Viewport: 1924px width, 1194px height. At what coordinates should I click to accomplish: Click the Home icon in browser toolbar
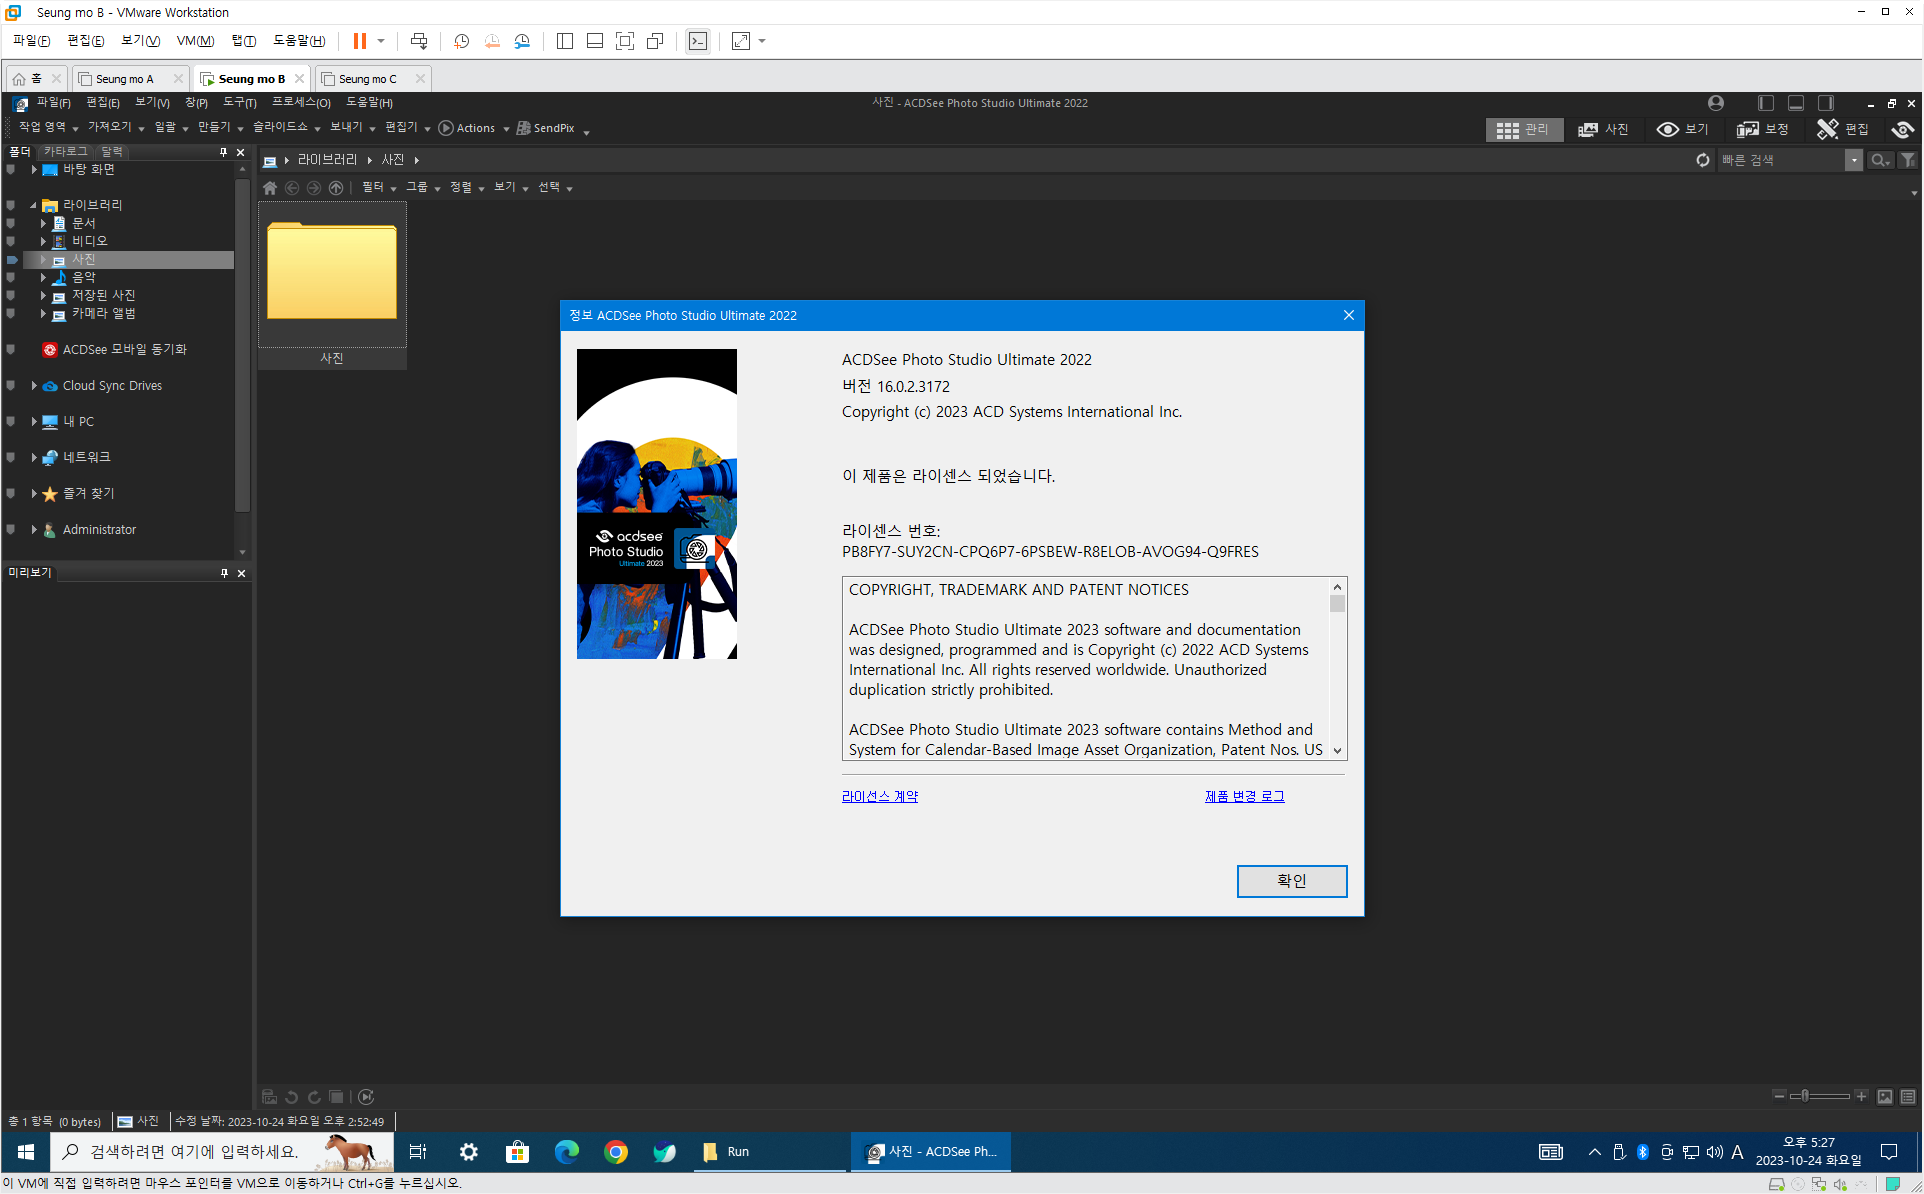point(270,188)
